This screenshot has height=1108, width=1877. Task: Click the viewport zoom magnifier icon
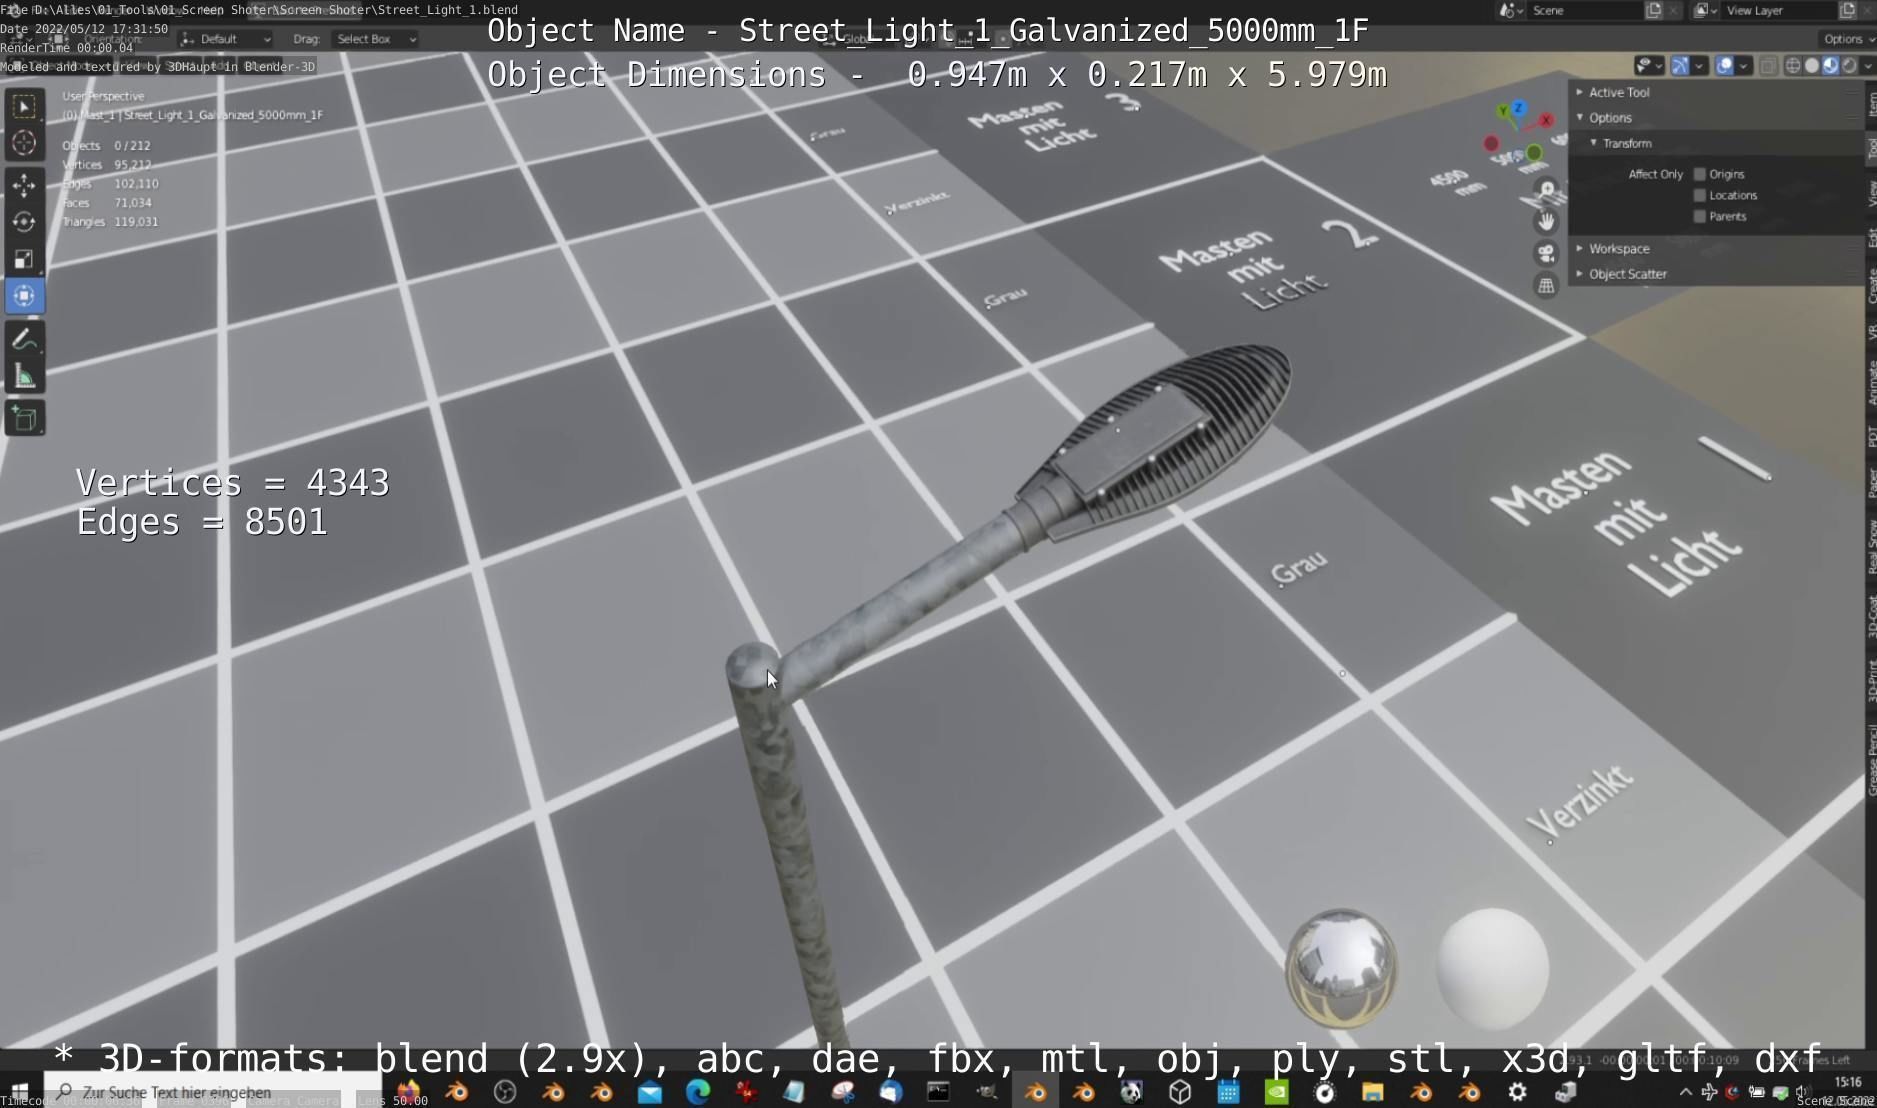[1547, 189]
